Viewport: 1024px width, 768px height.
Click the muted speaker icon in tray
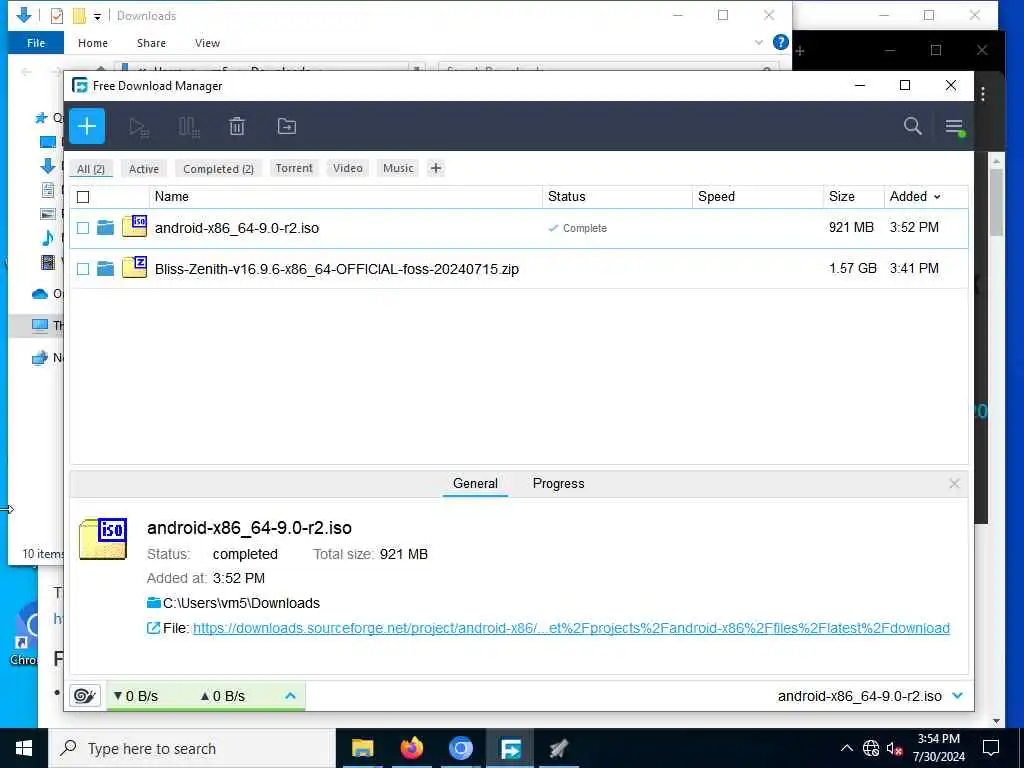click(x=894, y=748)
